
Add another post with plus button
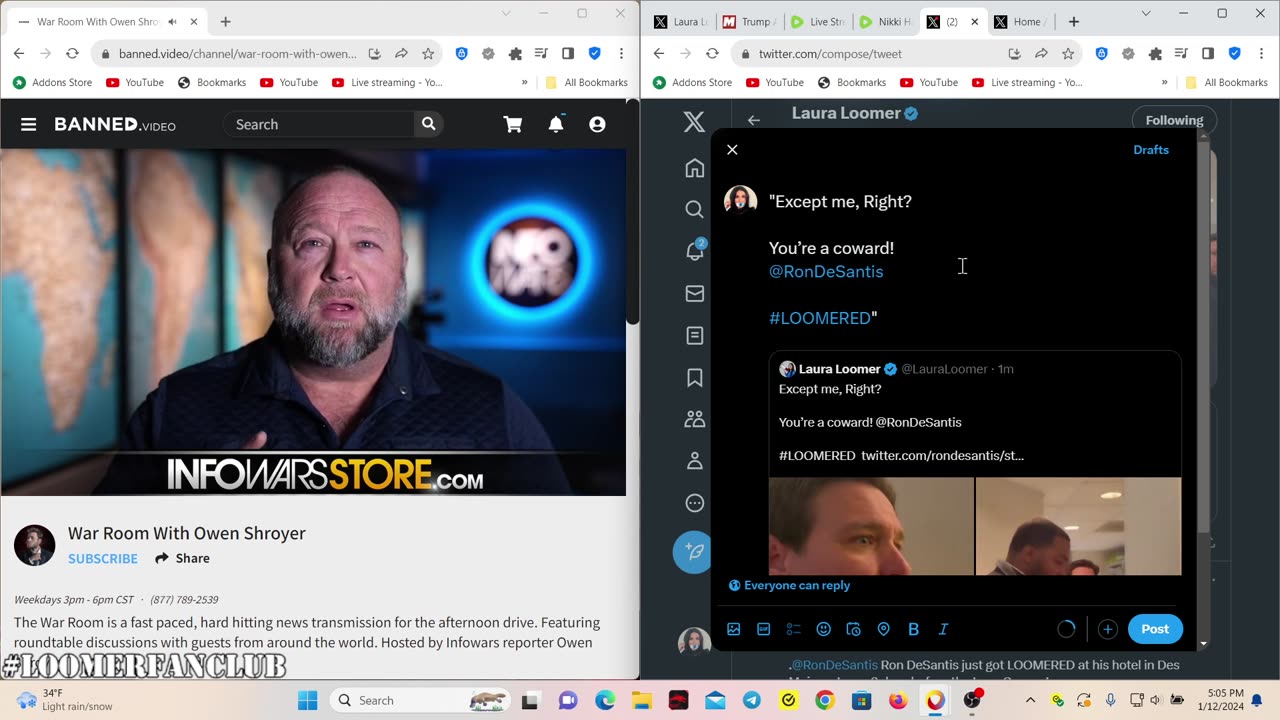point(1107,629)
